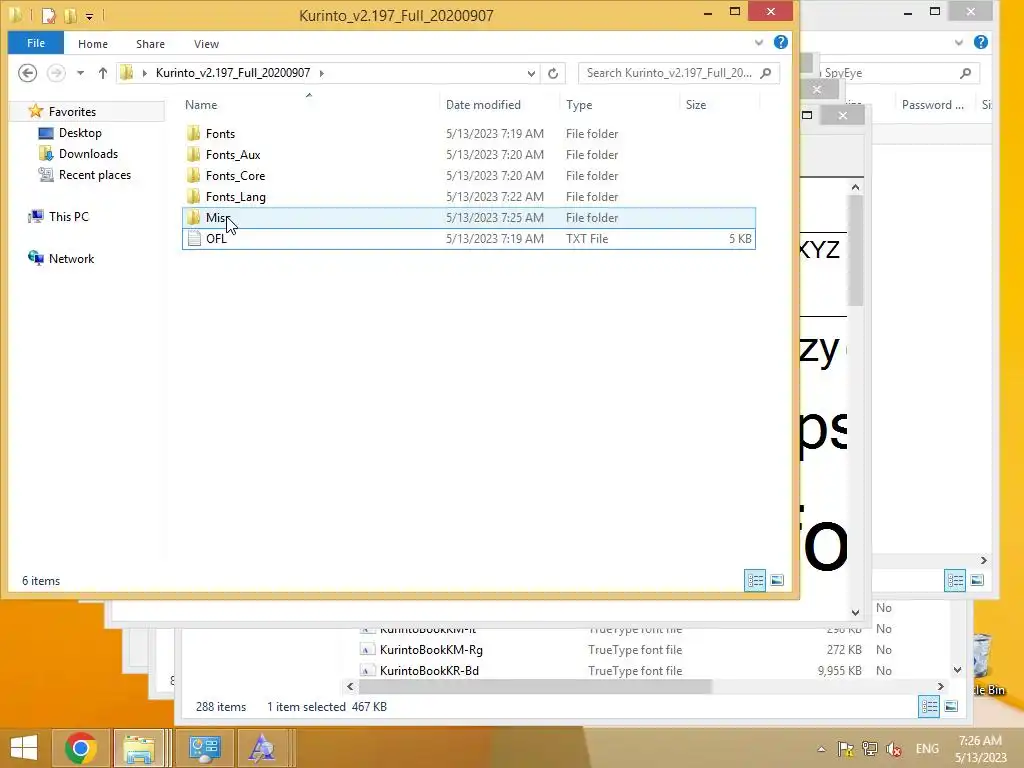This screenshot has height=768, width=1024.
Task: Click the Search Kurinto folder input box
Action: click(670, 73)
